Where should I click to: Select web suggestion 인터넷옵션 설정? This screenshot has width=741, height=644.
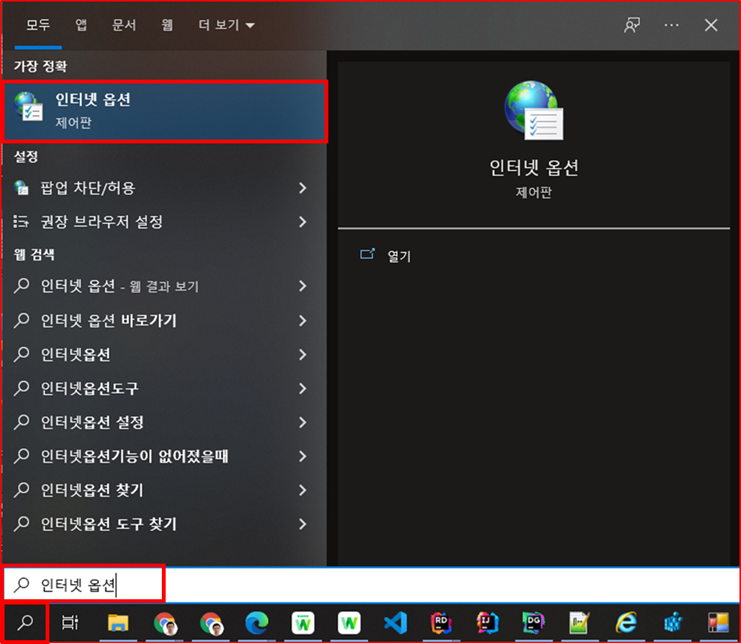point(164,422)
